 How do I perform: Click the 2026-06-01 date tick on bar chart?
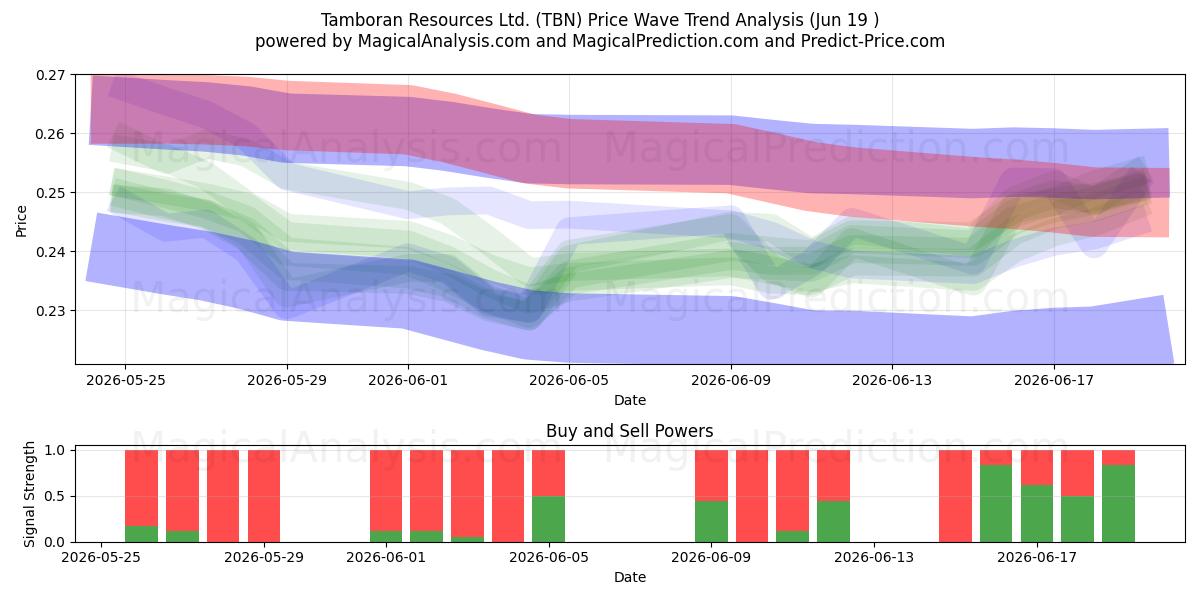[386, 557]
